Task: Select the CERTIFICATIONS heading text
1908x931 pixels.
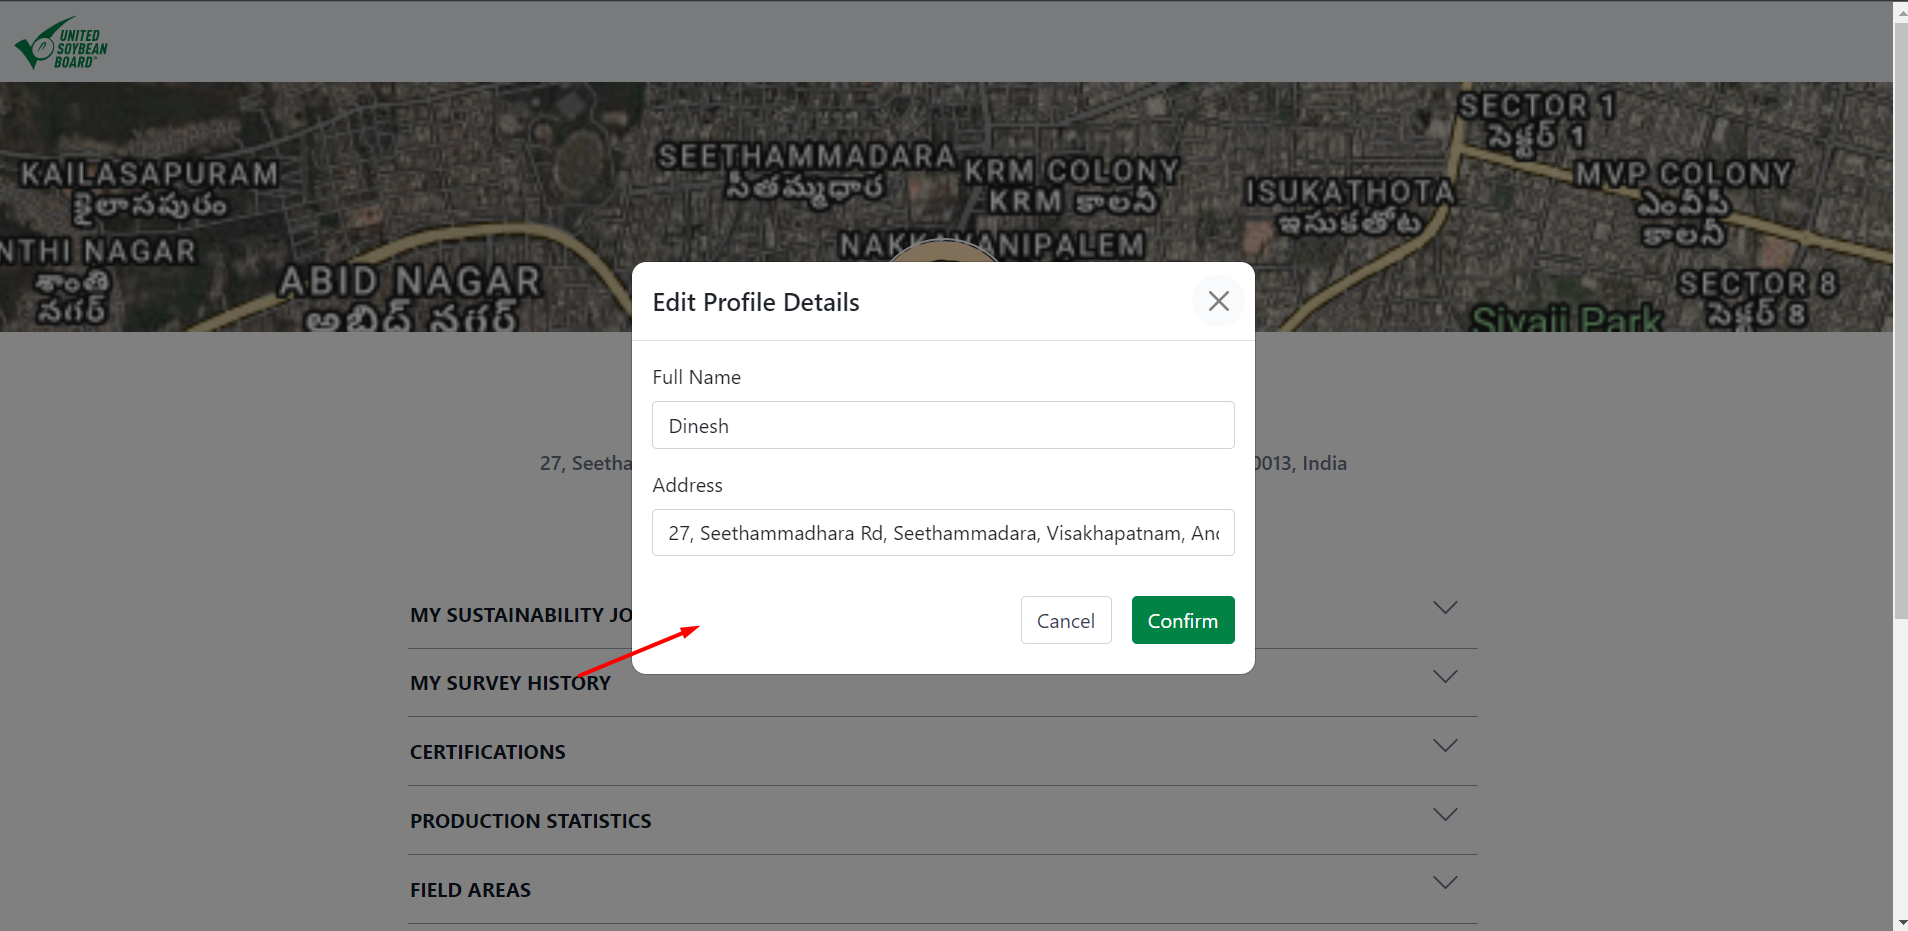Action: coord(487,752)
